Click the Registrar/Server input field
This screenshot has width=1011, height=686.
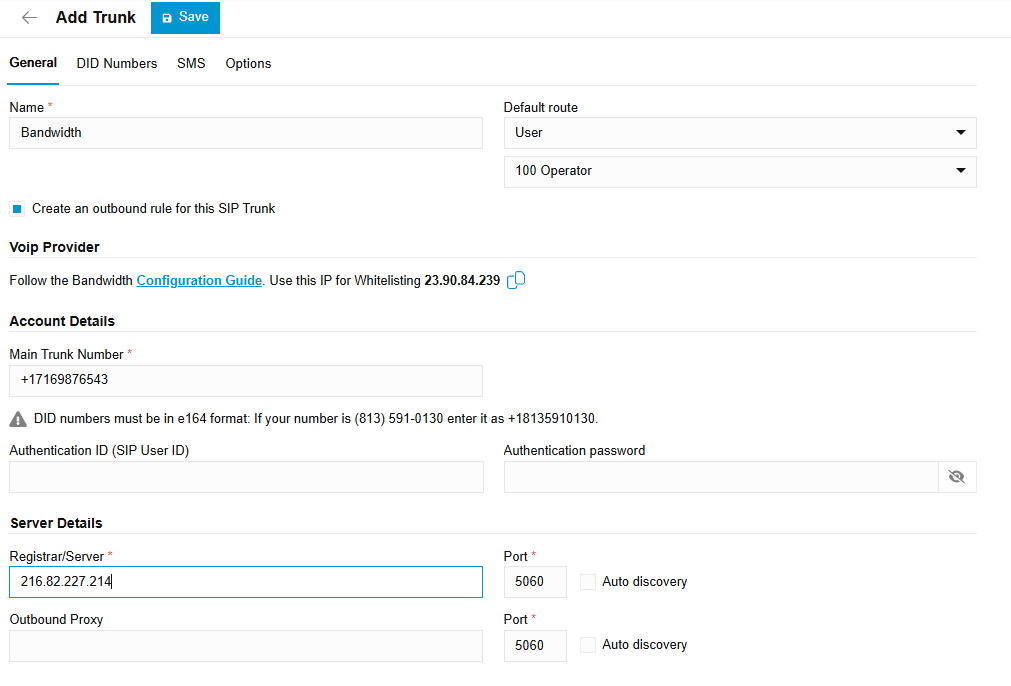[246, 582]
